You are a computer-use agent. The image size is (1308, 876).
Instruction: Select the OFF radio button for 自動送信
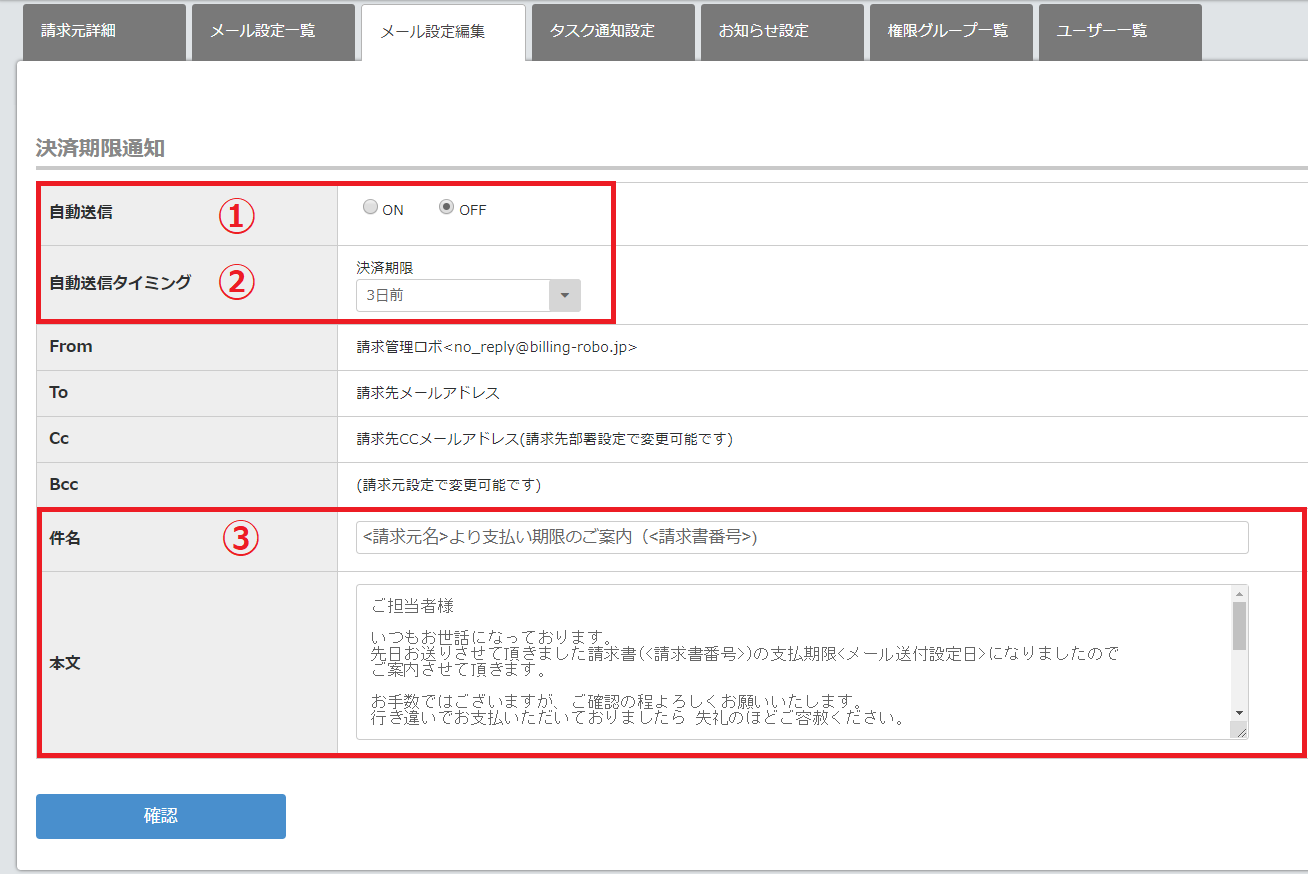[x=447, y=208]
